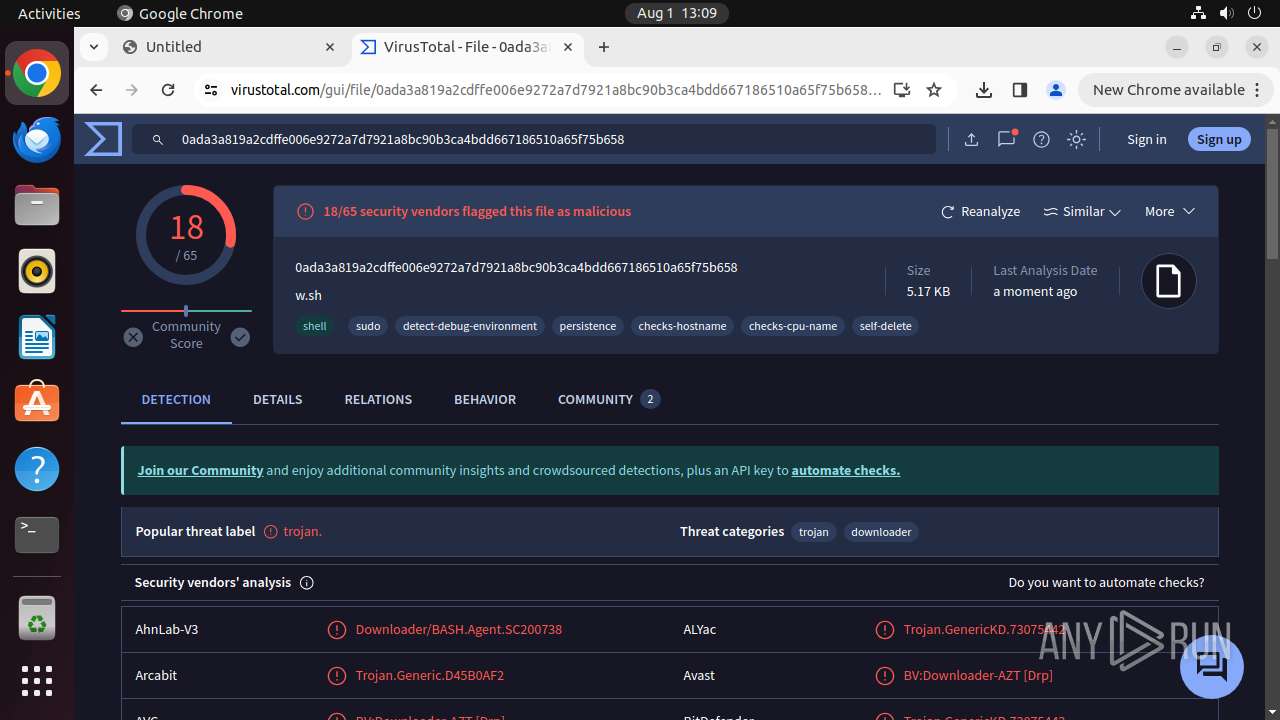
Task: Open the More dropdown menu
Action: [1170, 212]
